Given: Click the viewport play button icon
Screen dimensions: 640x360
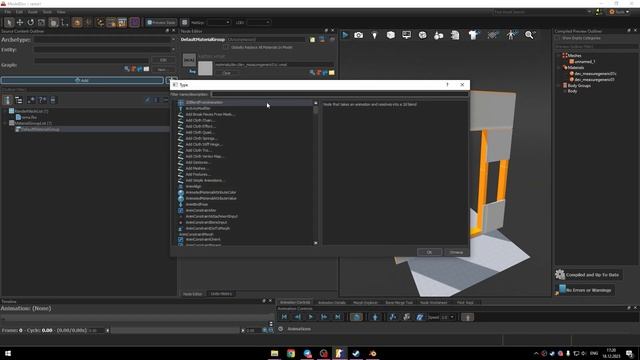Looking at the screenshot, I should pos(345,35).
